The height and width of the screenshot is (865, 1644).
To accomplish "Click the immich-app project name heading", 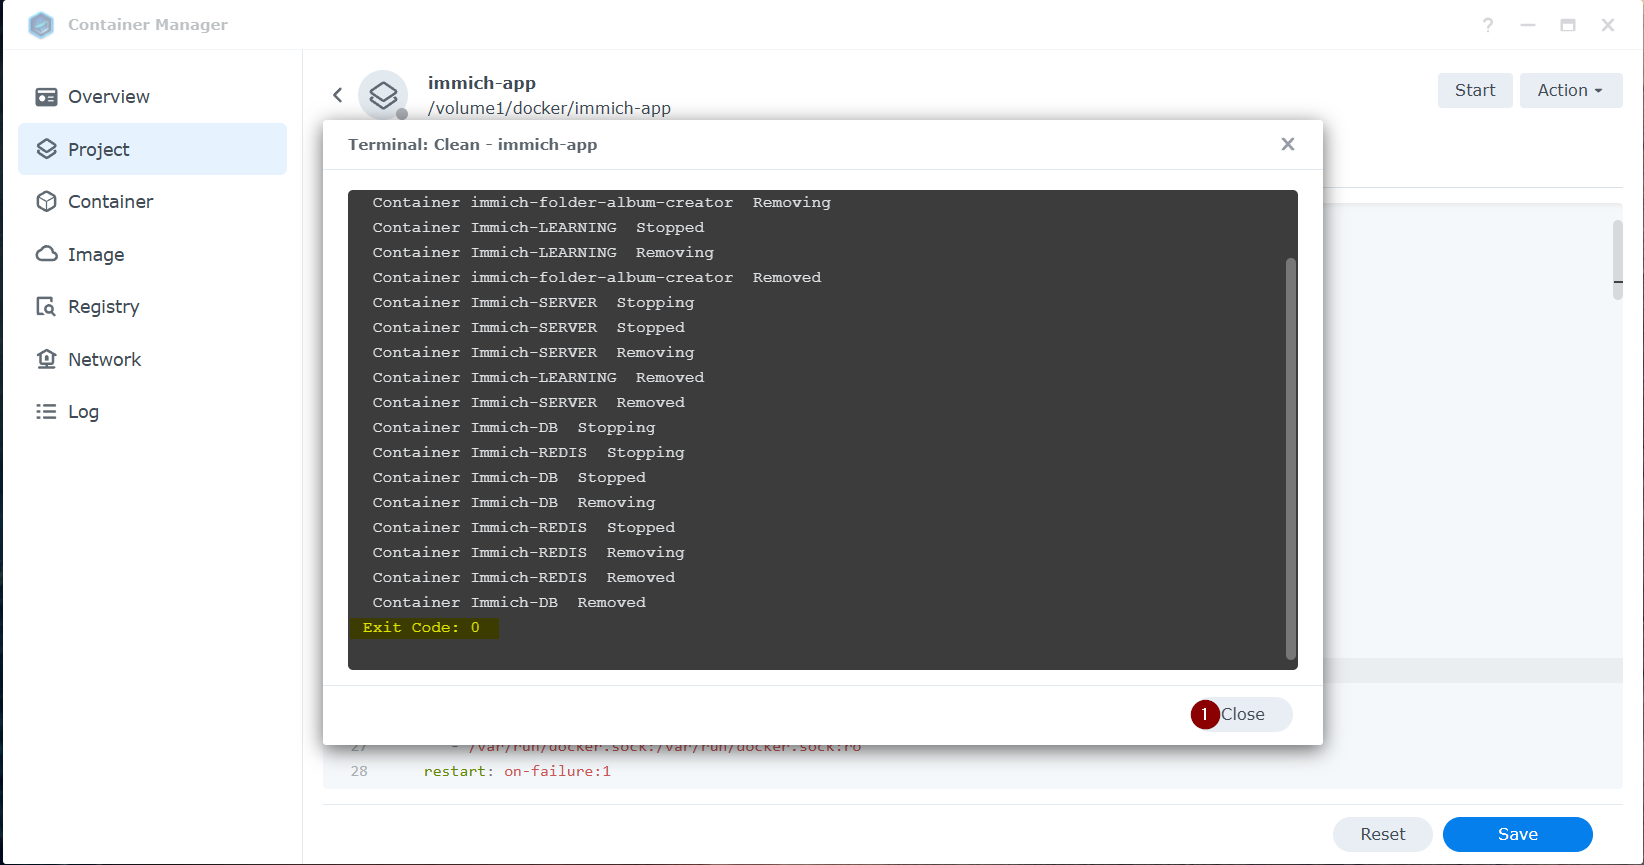I will click(x=482, y=83).
